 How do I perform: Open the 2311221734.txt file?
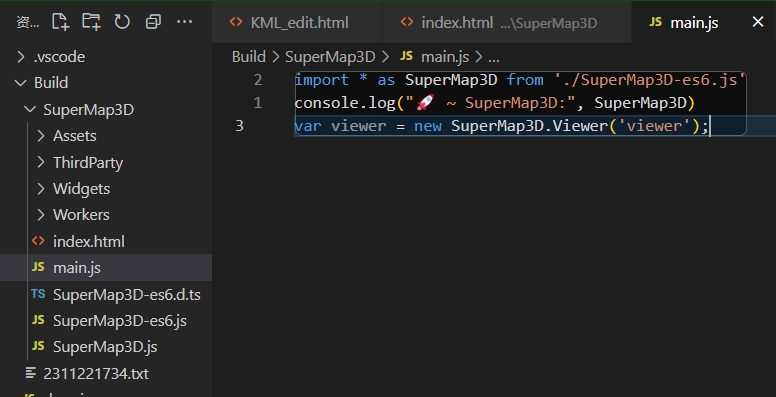click(106, 373)
